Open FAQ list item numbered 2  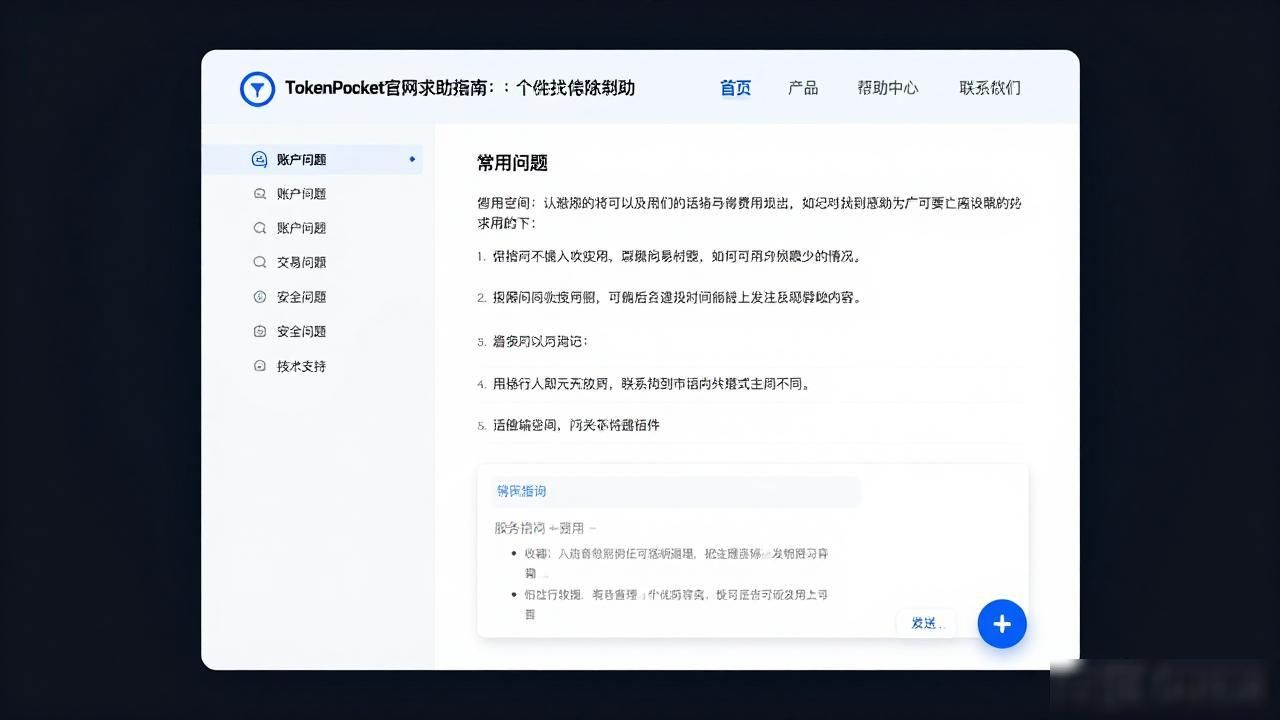(668, 297)
